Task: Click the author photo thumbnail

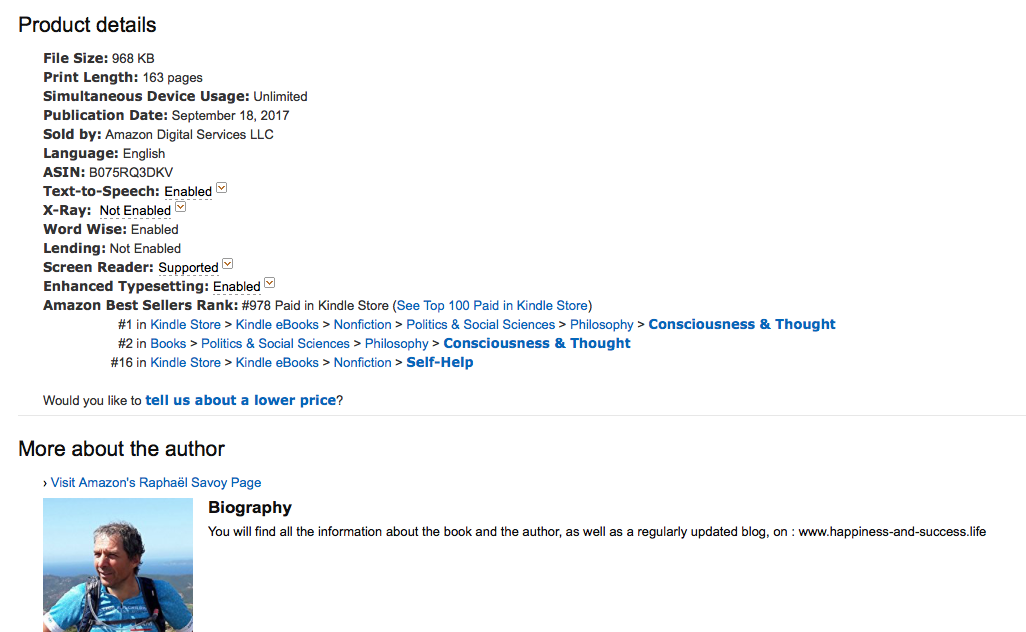Action: click(x=118, y=565)
